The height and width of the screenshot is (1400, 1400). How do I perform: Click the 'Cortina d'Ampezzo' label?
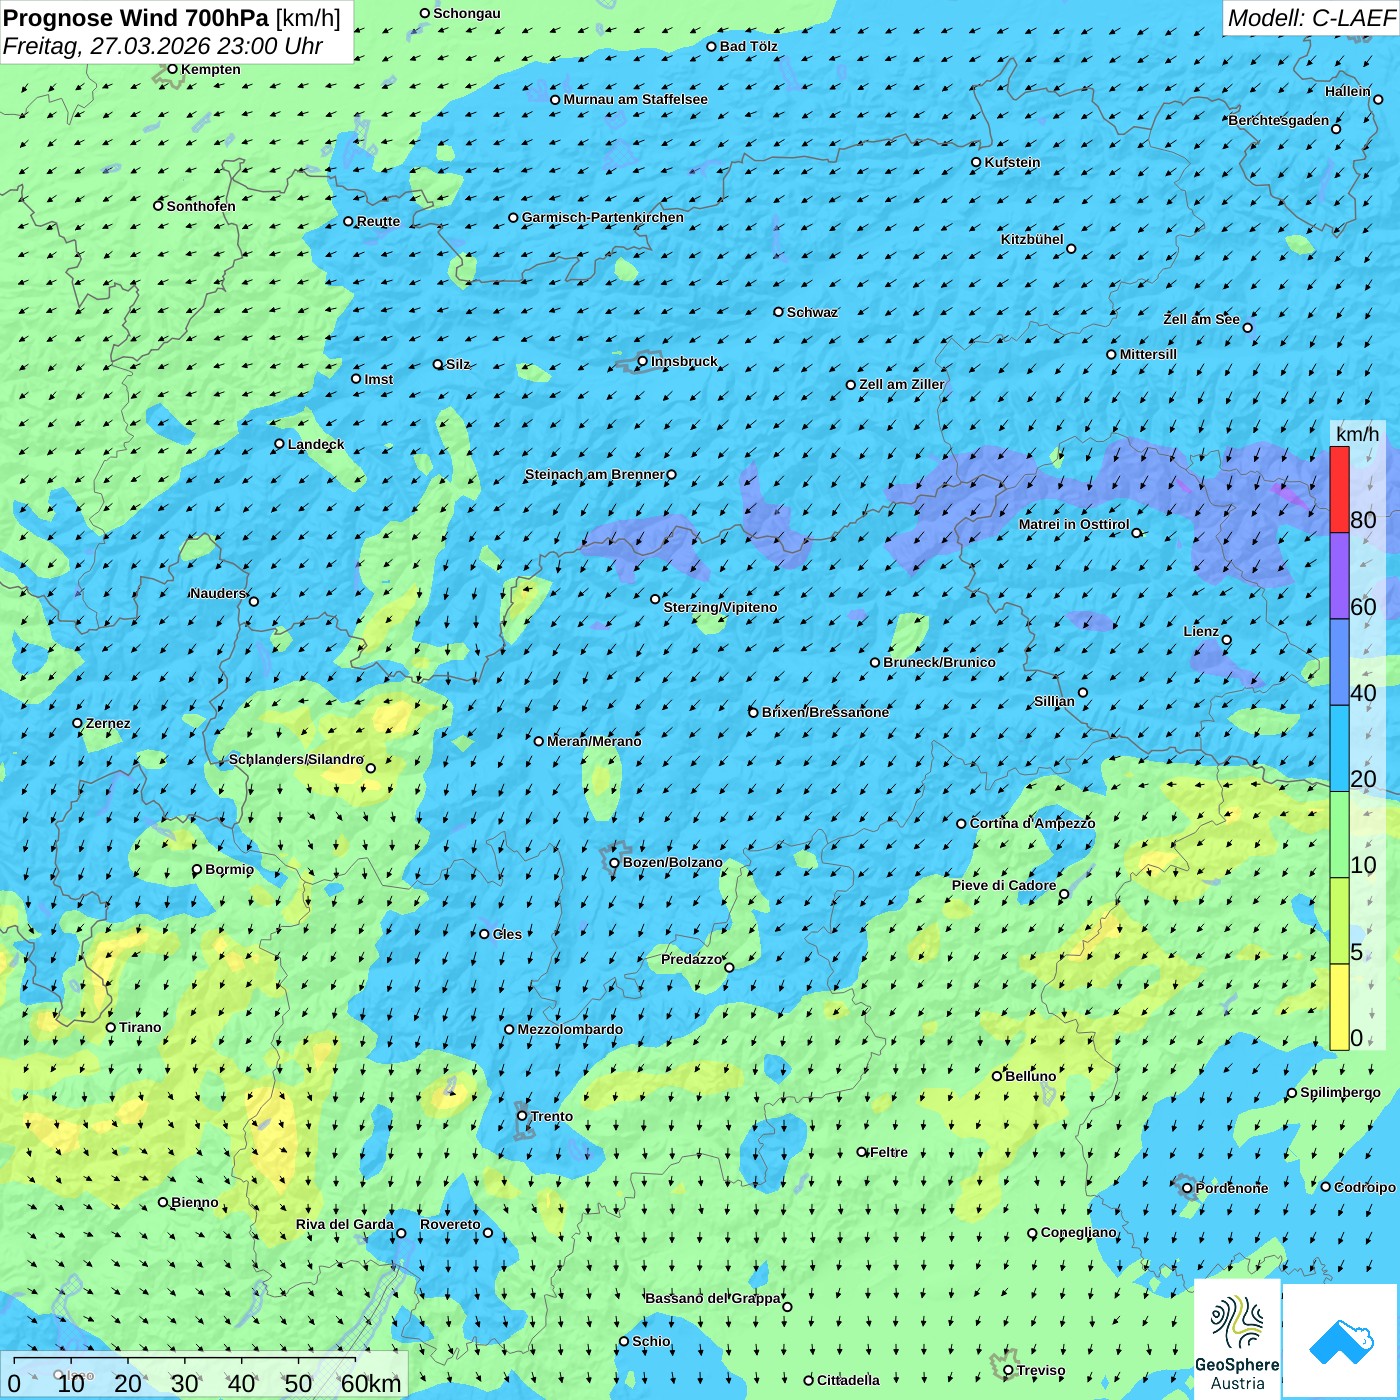[x=1032, y=823]
